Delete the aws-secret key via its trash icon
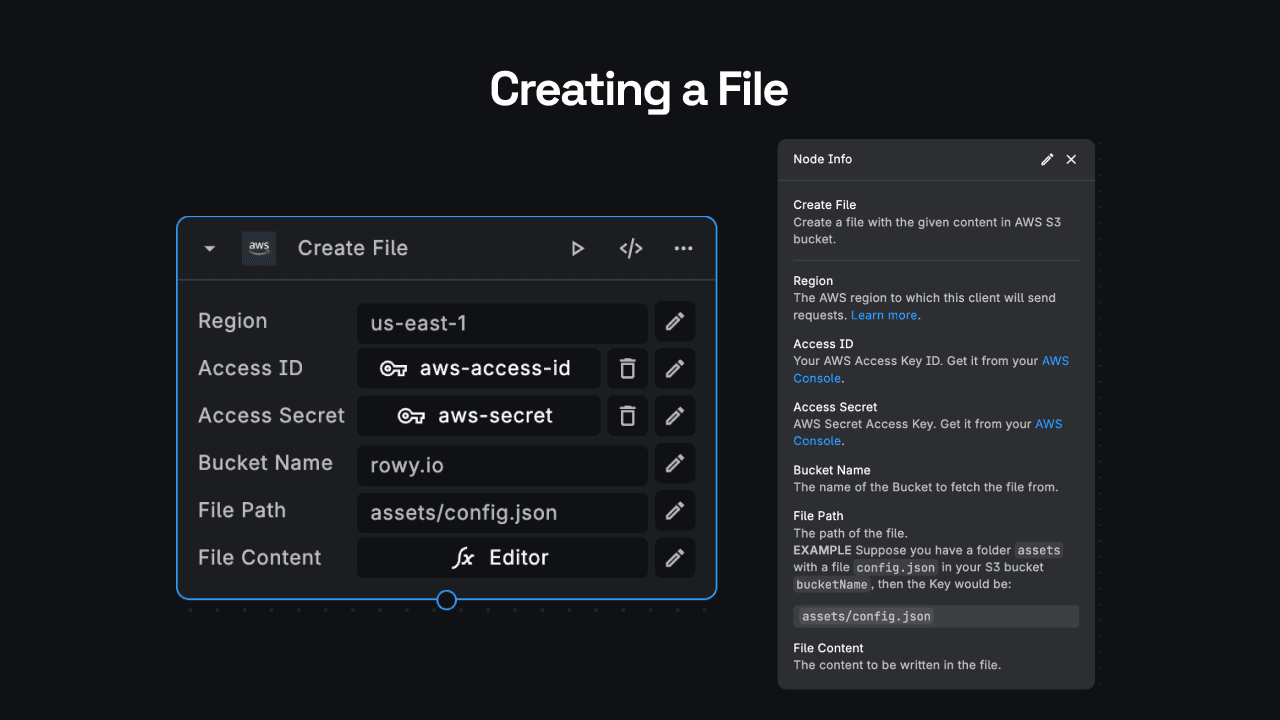This screenshot has height=720, width=1280. pyautogui.click(x=627, y=415)
